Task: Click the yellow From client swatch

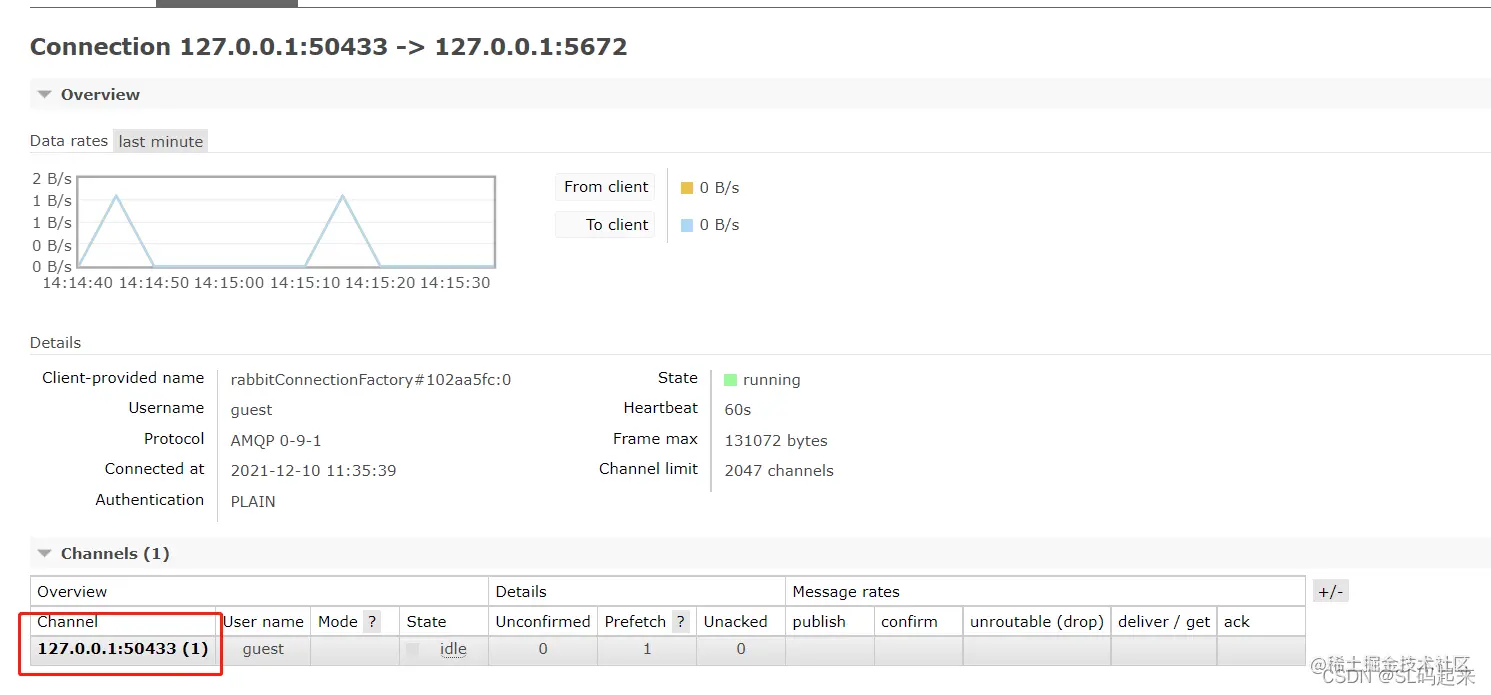Action: coord(687,188)
